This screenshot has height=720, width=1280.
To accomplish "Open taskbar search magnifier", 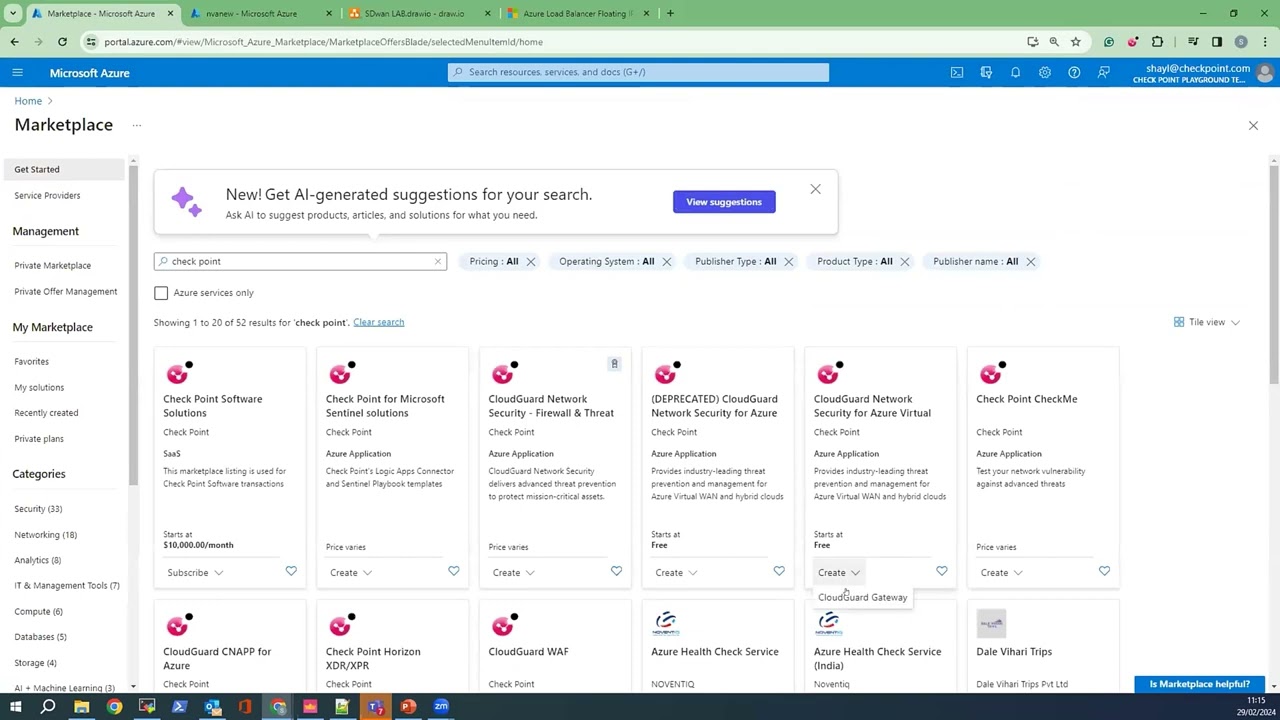I will tap(48, 707).
